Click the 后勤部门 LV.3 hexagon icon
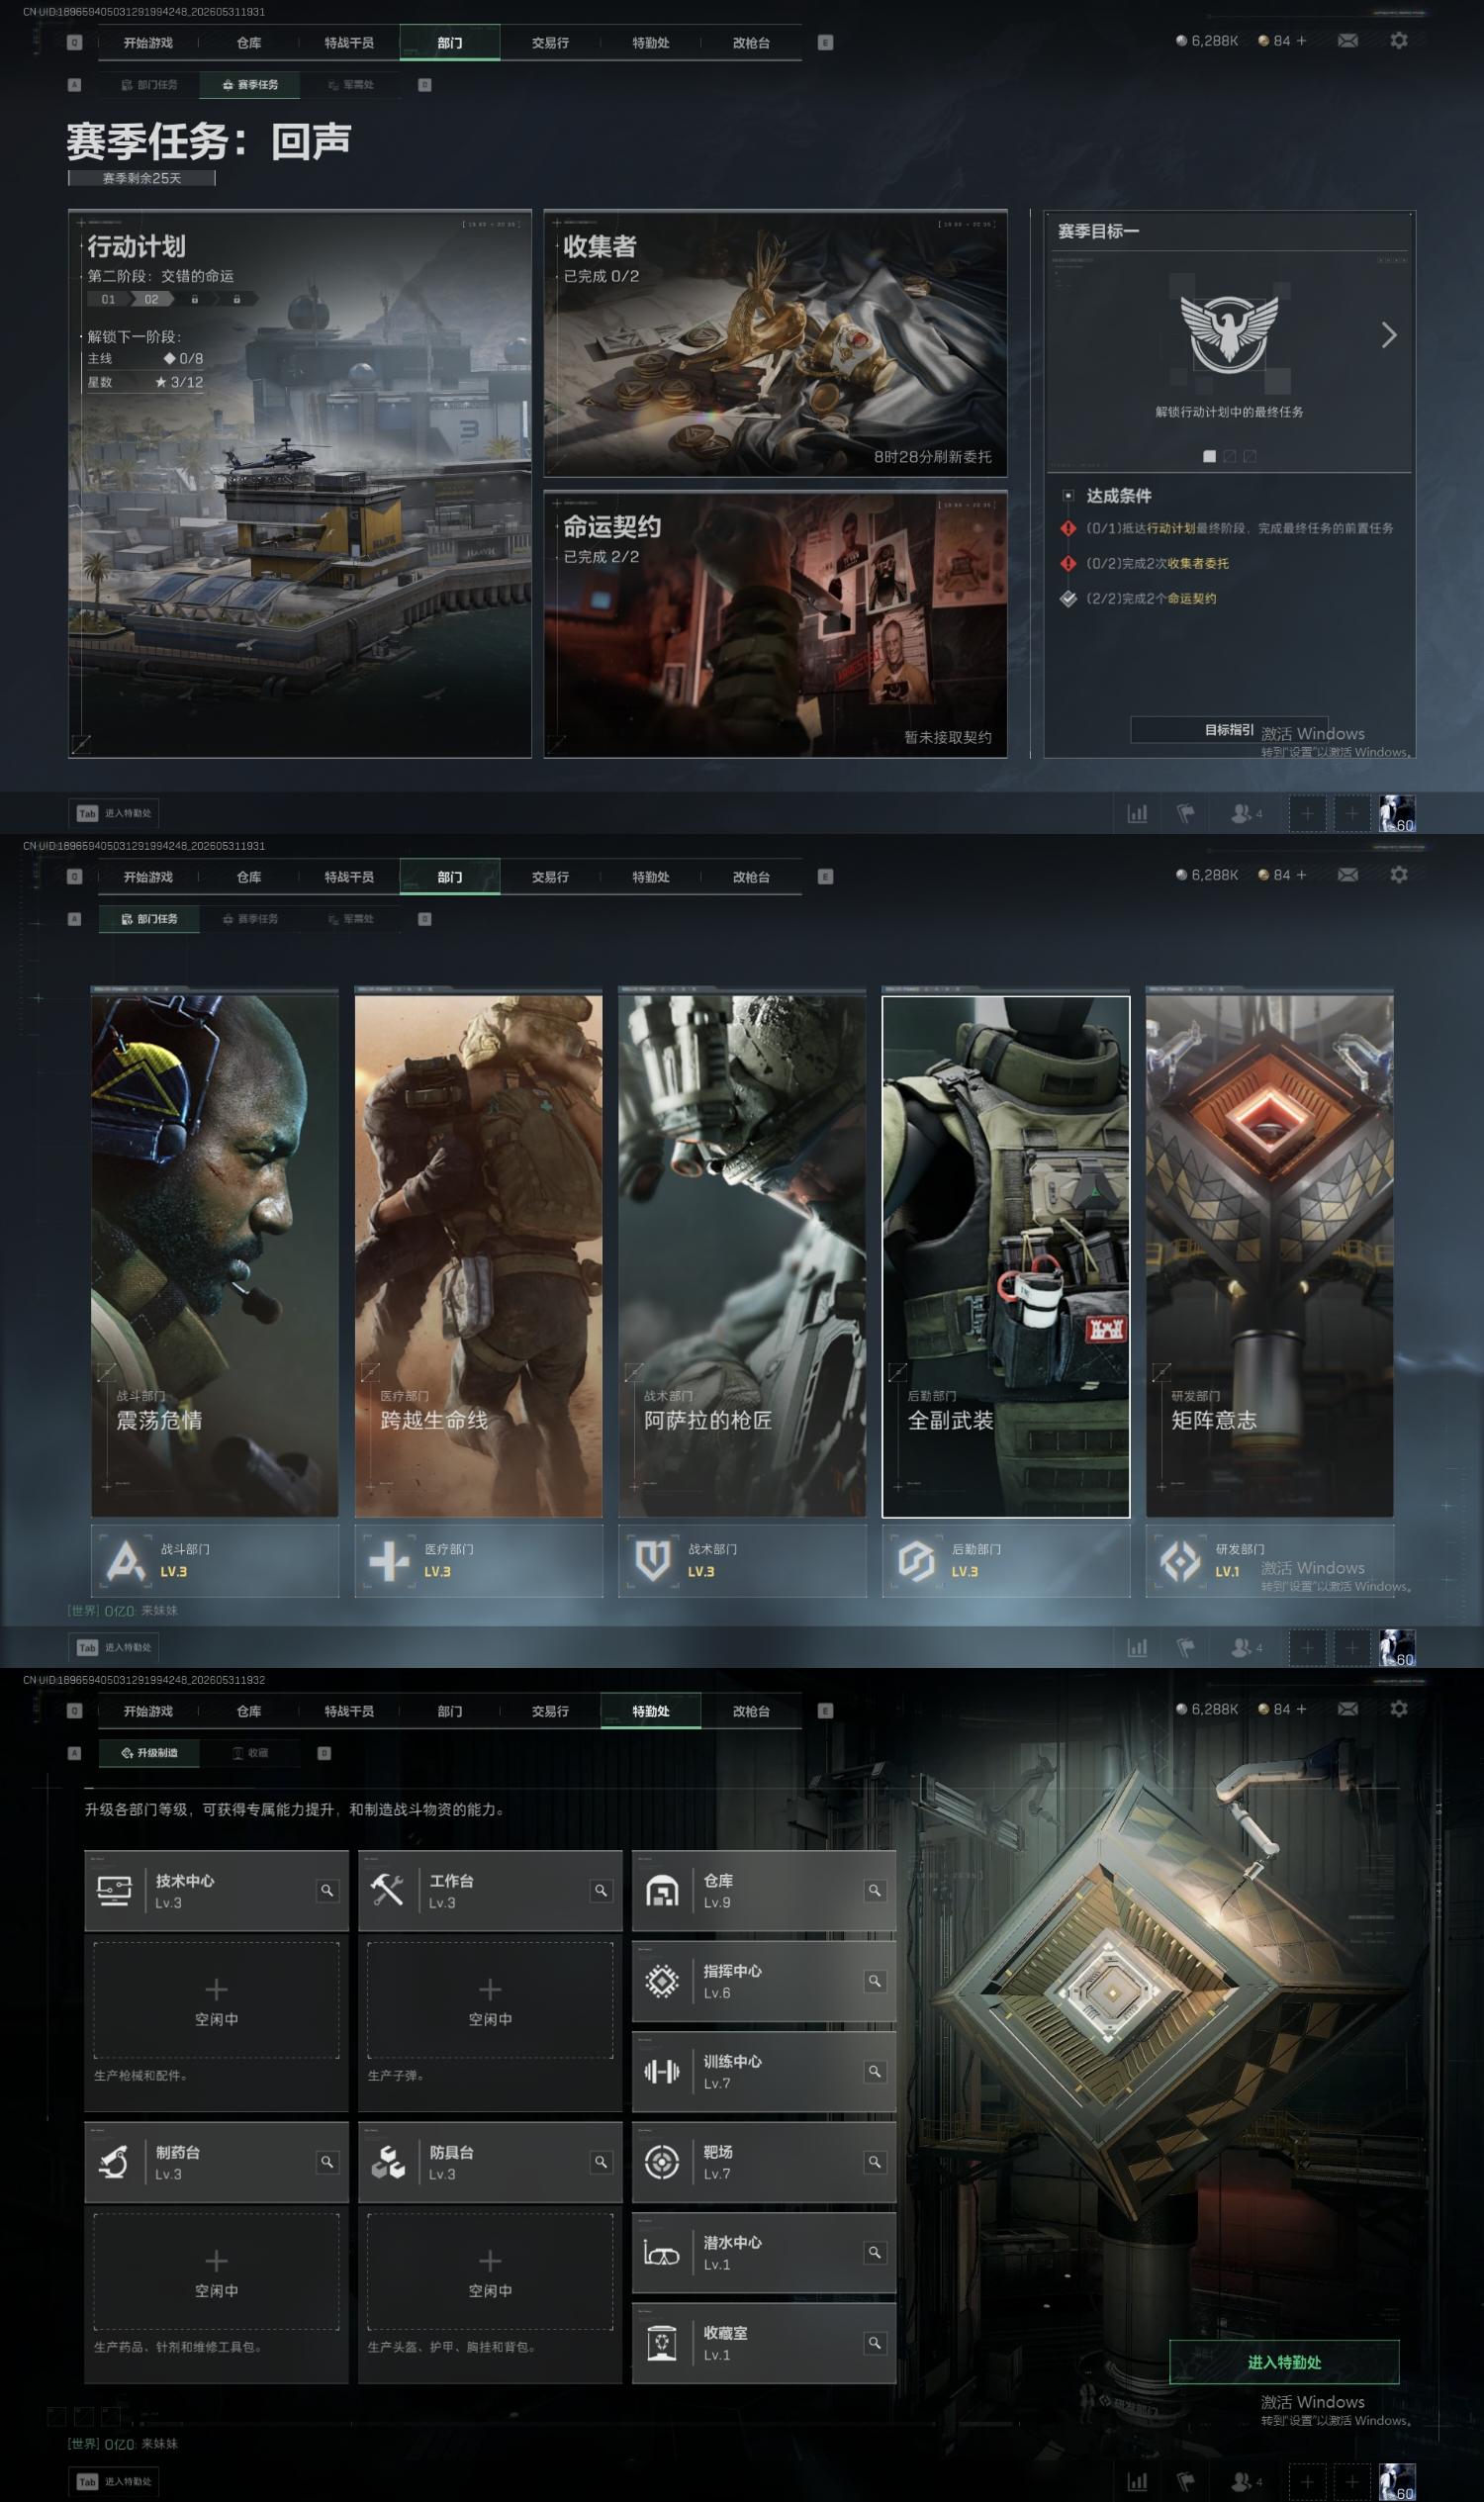 [x=916, y=1560]
